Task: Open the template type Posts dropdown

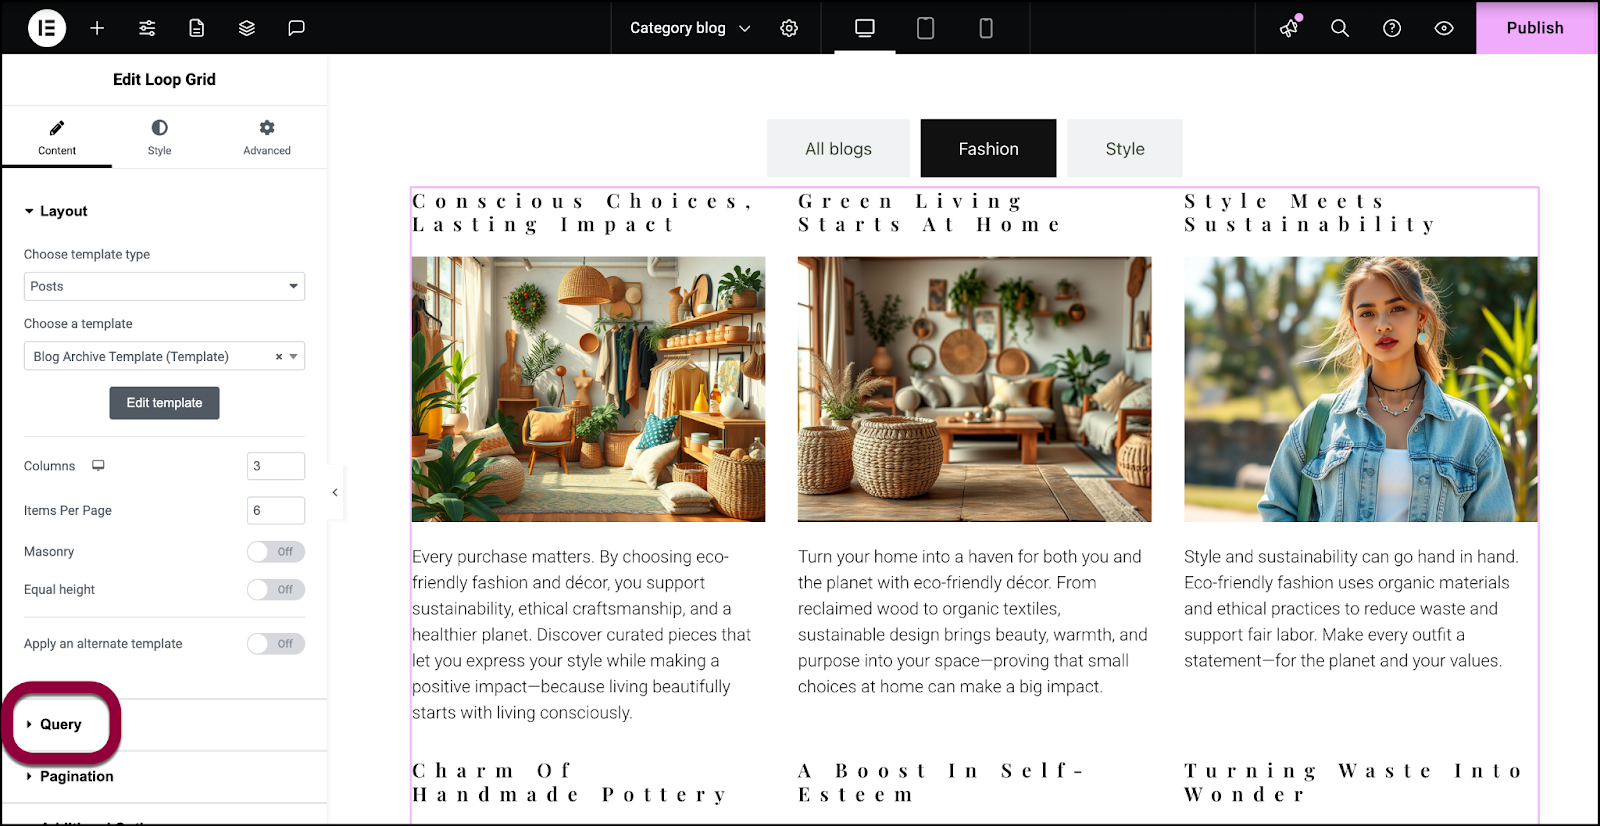Action: [164, 286]
